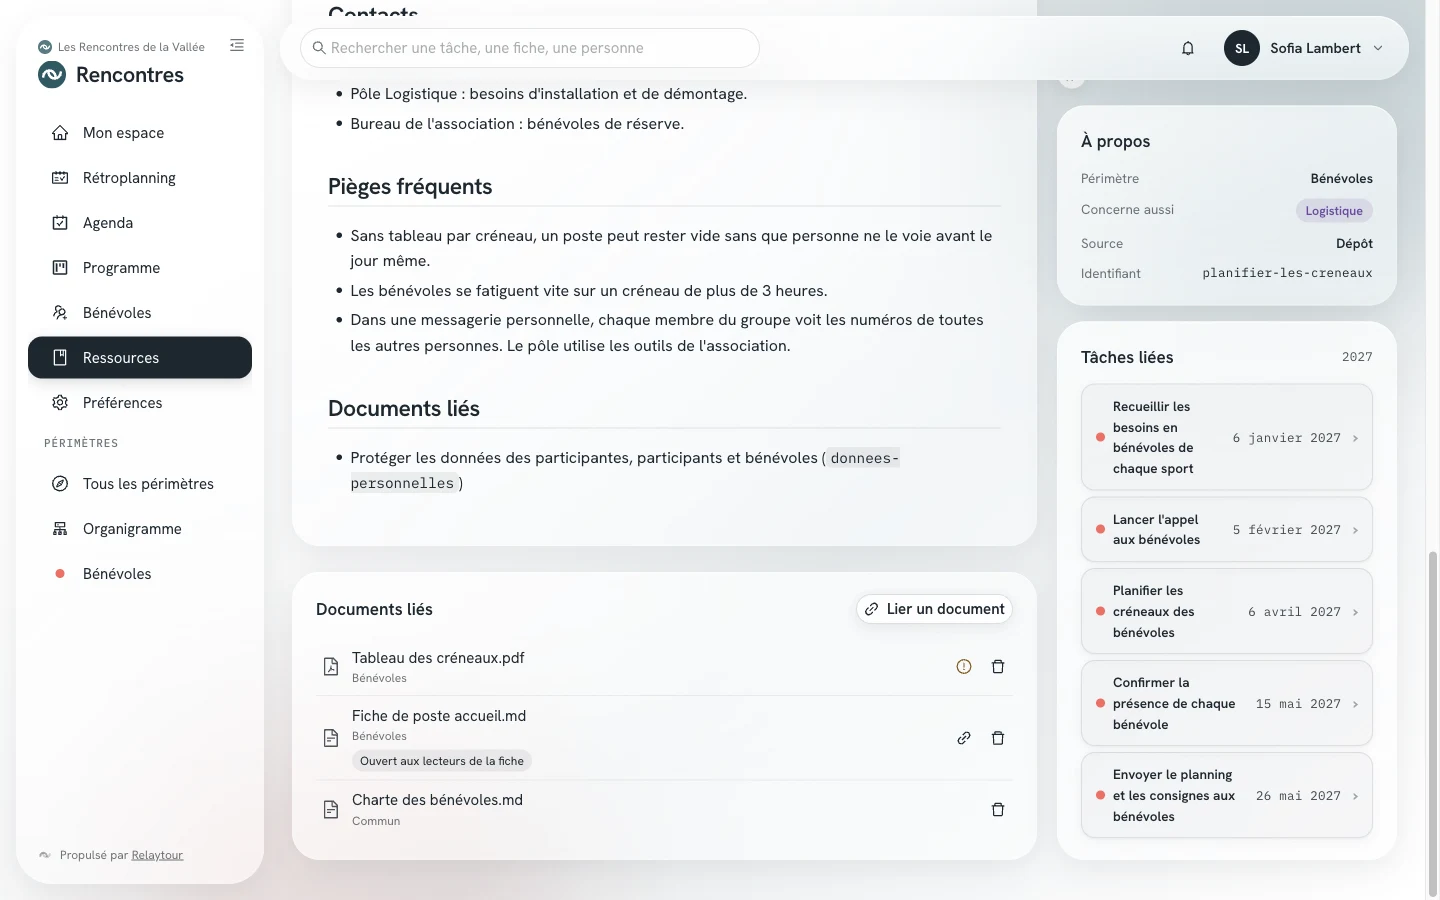Open Préférences settings
Image resolution: width=1440 pixels, height=900 pixels.
point(140,403)
